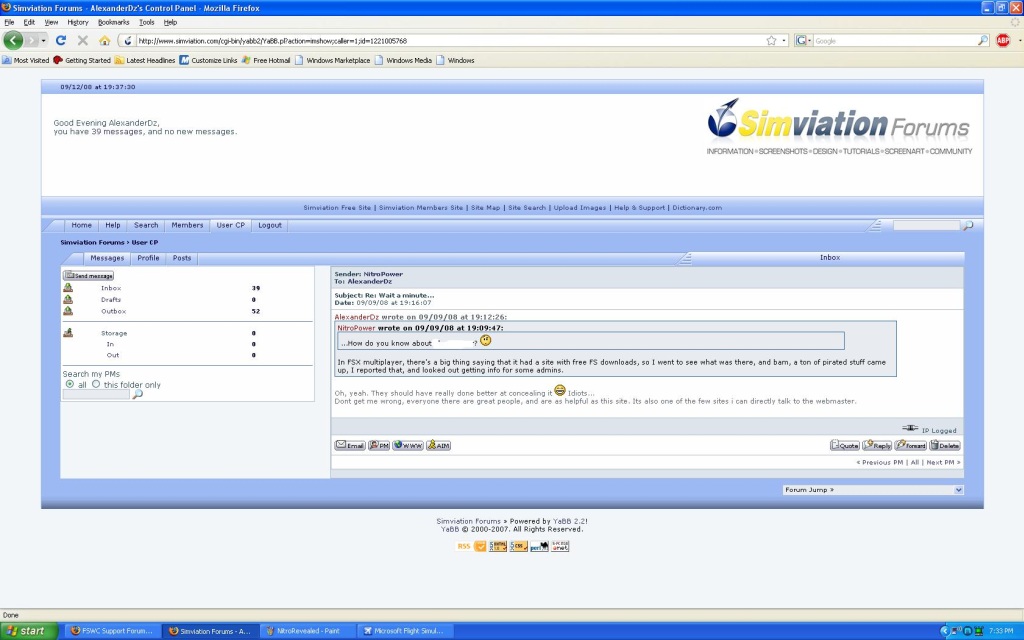
Task: Open the search engine chooser dropdown
Action: (x=803, y=41)
